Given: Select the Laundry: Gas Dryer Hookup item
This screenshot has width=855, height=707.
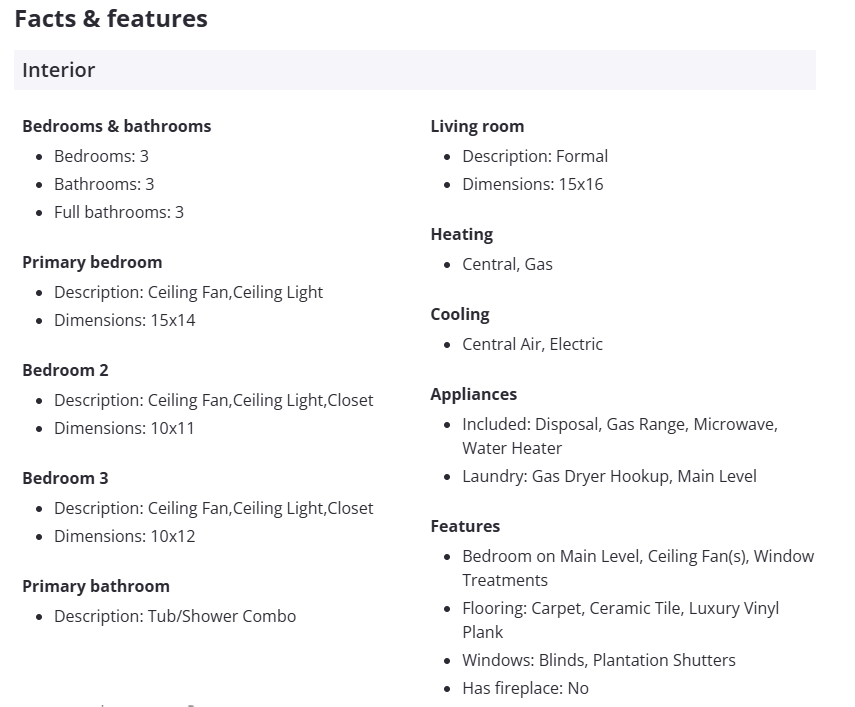Looking at the screenshot, I should pyautogui.click(x=609, y=476).
